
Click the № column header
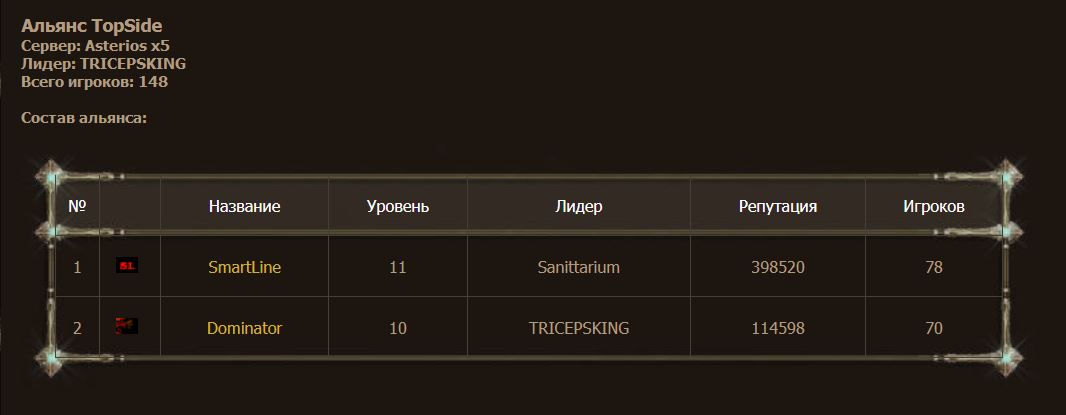pyautogui.click(x=77, y=207)
